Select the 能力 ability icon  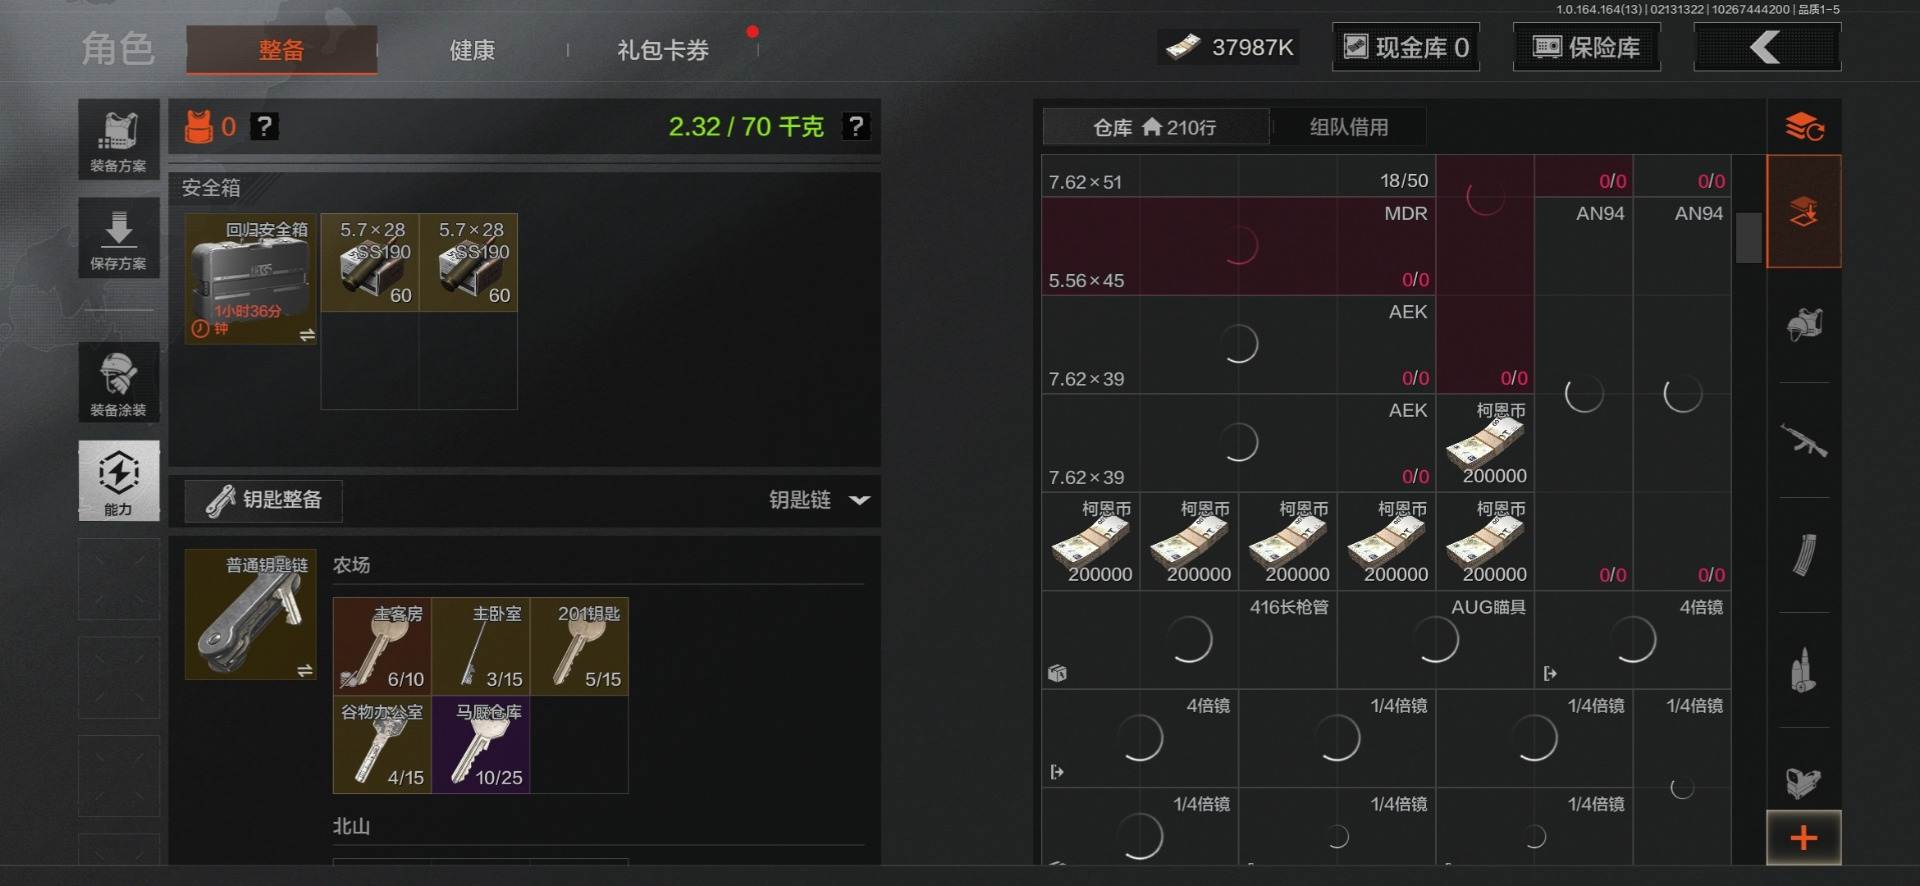click(119, 481)
